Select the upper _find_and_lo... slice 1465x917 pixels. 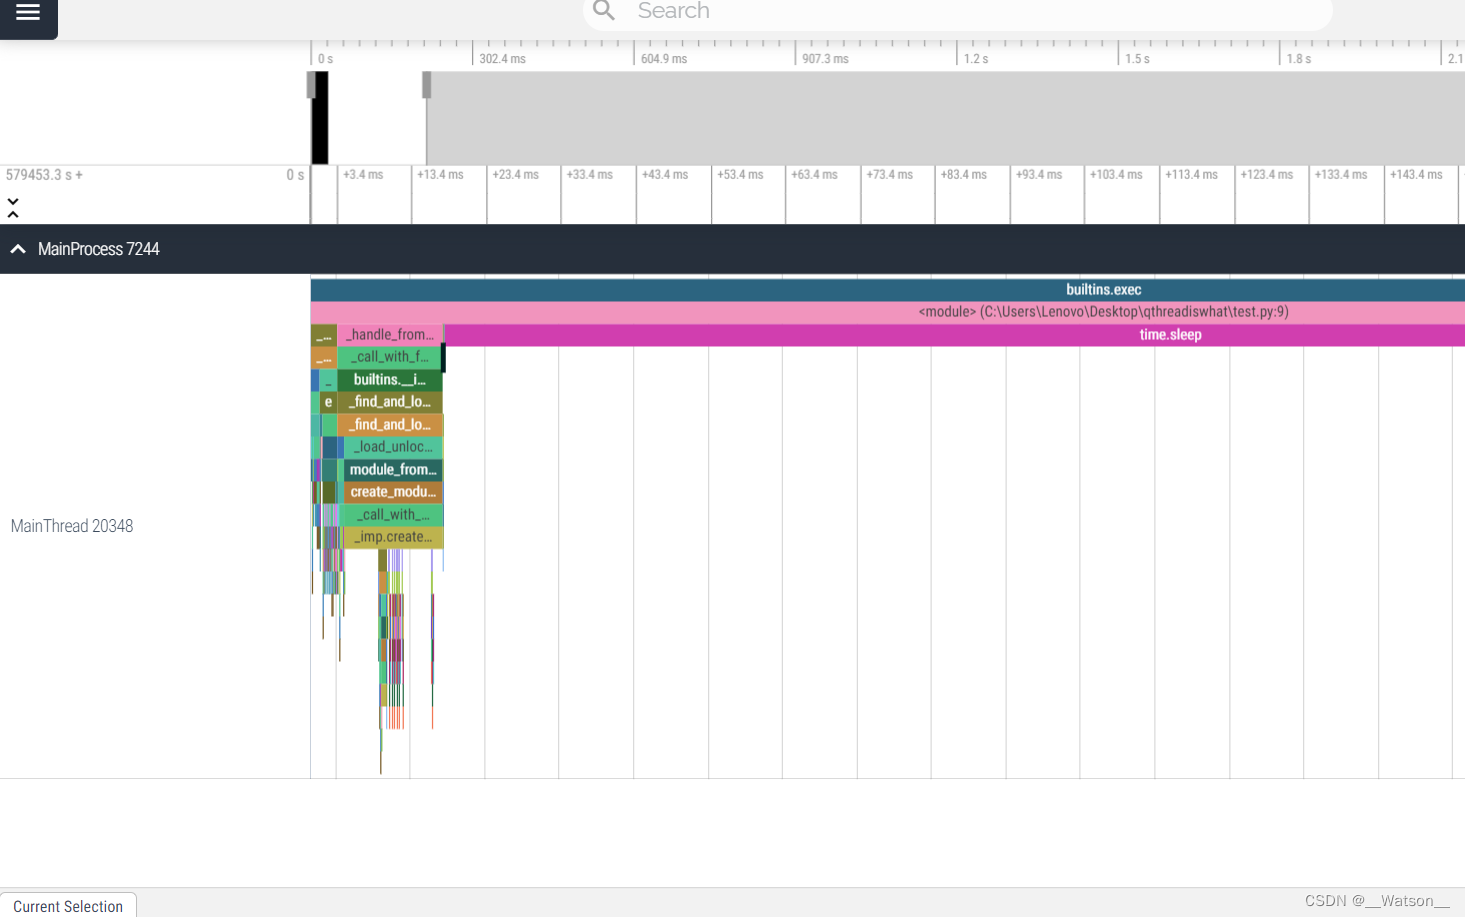(390, 402)
